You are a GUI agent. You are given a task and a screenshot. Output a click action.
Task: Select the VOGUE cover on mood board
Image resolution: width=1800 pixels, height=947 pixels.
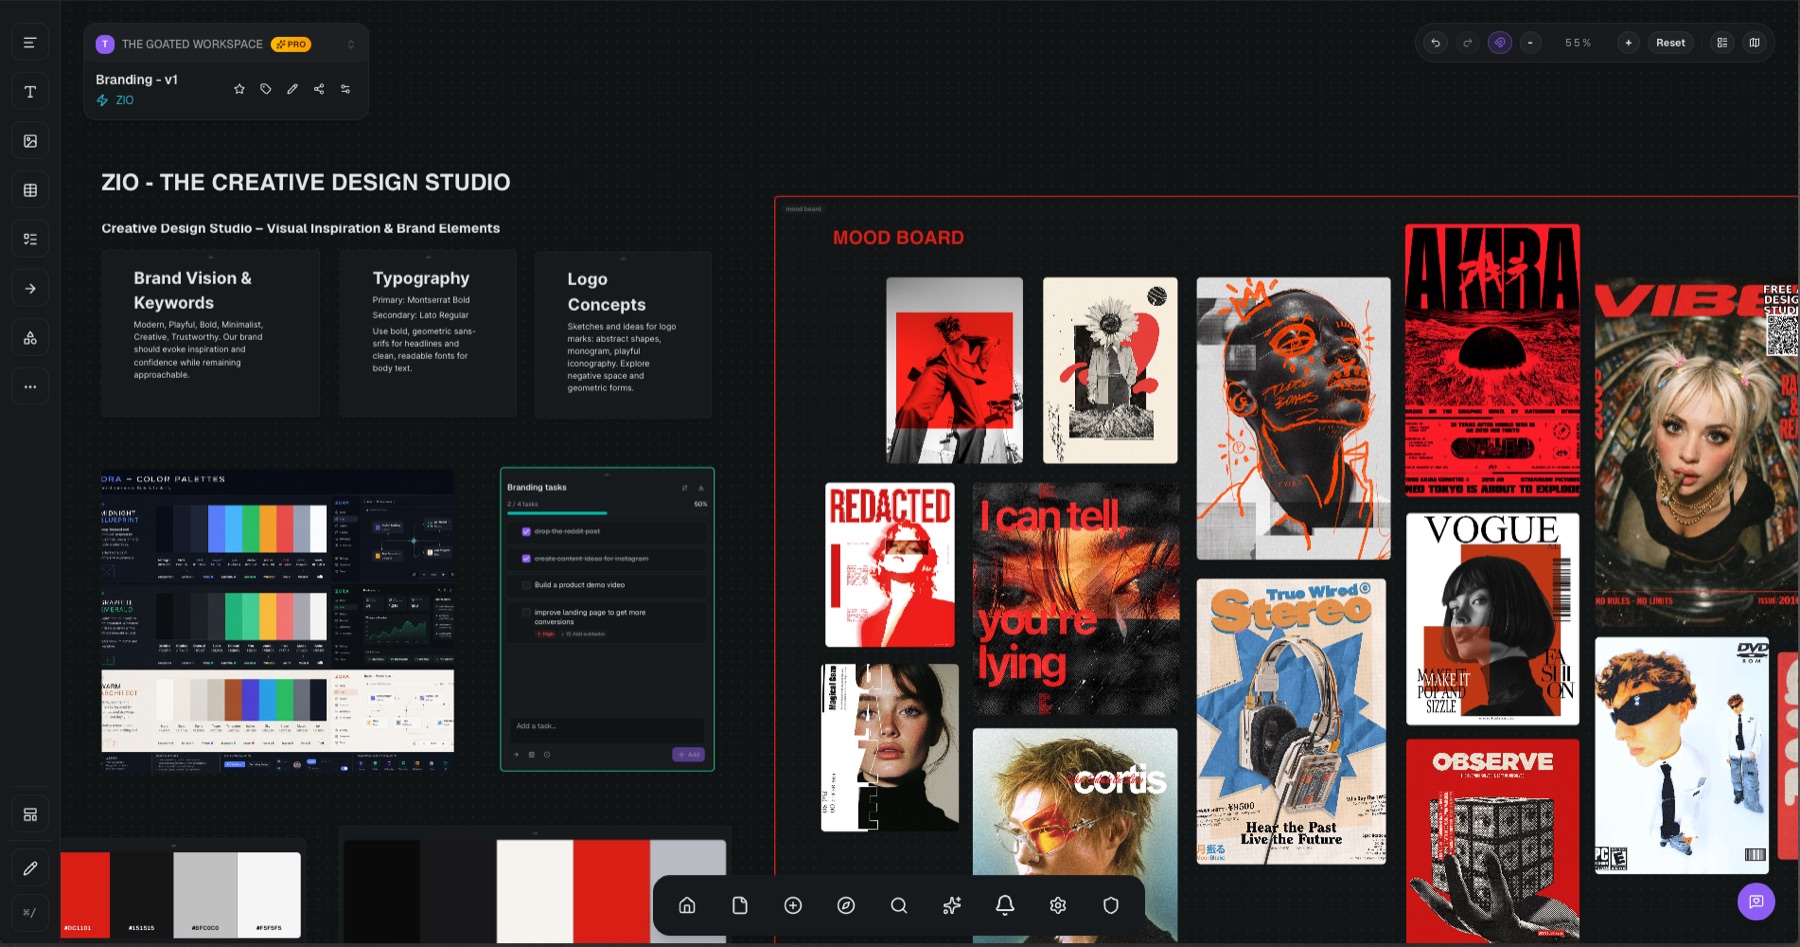point(1492,619)
